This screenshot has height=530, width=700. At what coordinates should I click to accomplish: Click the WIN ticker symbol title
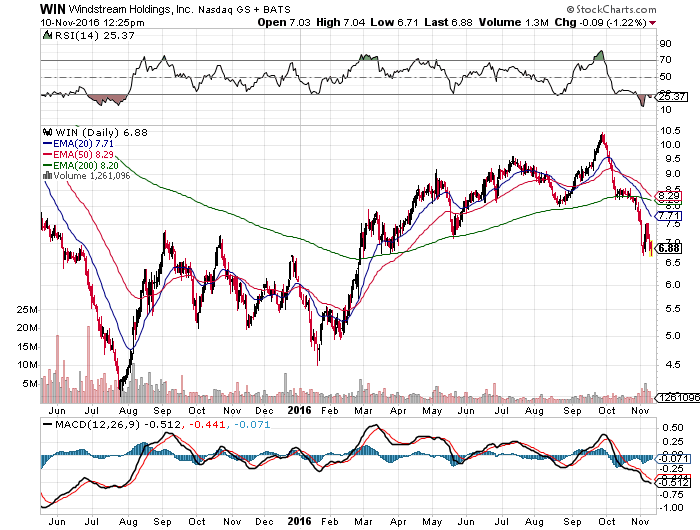(53, 9)
